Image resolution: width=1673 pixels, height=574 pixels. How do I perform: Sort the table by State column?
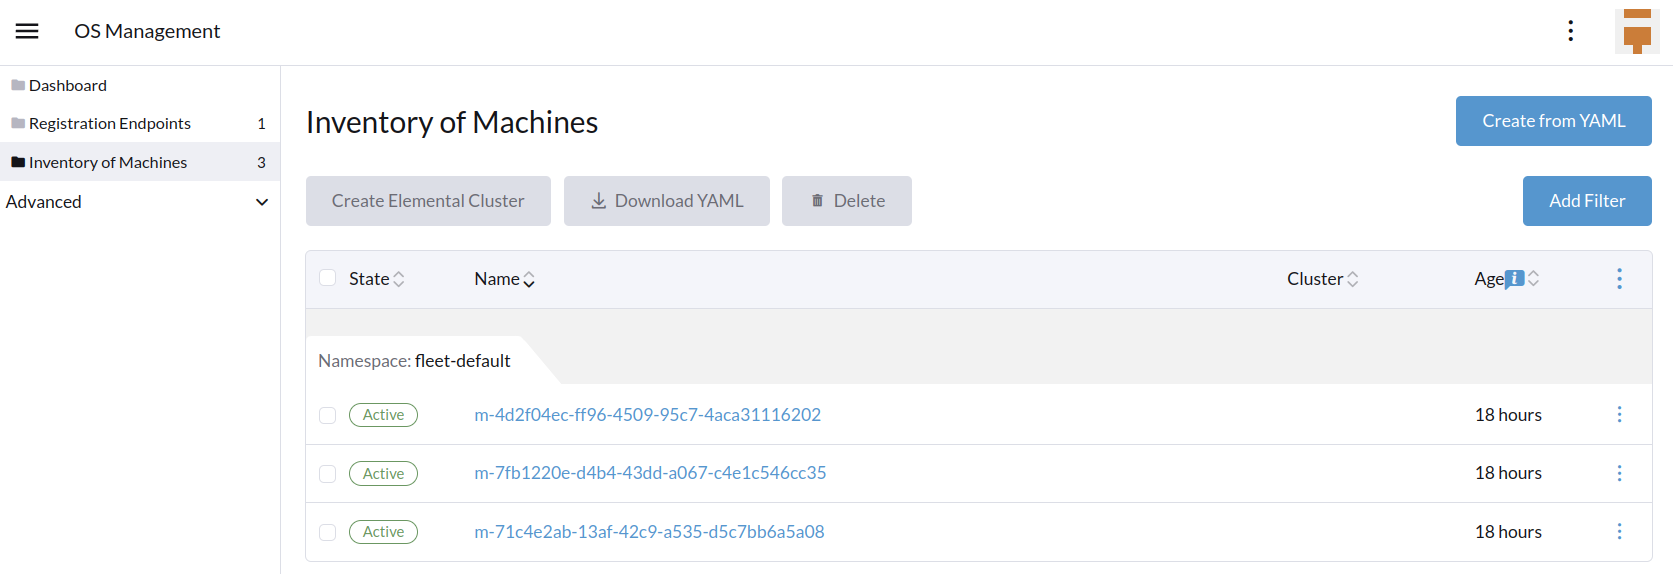tap(377, 279)
